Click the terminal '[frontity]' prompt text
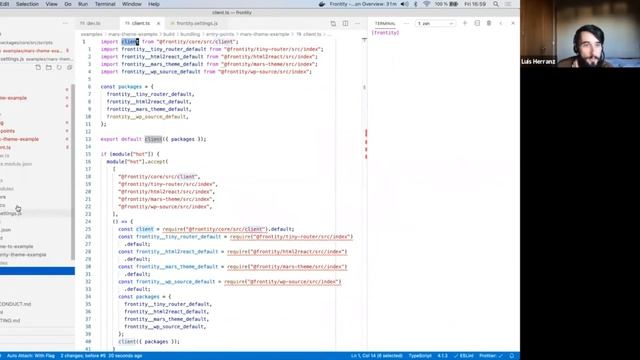This screenshot has height=360, width=640. [x=385, y=33]
